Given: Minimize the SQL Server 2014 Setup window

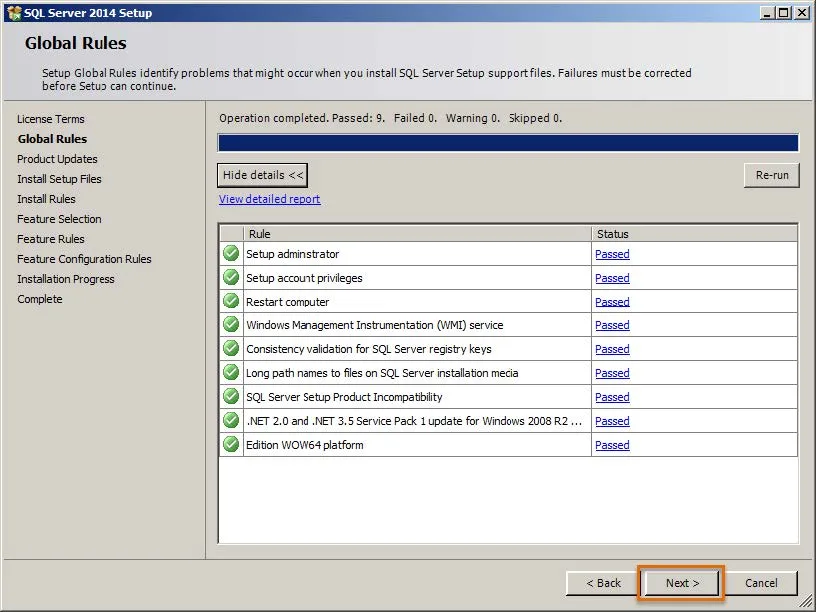Looking at the screenshot, I should click(x=766, y=12).
